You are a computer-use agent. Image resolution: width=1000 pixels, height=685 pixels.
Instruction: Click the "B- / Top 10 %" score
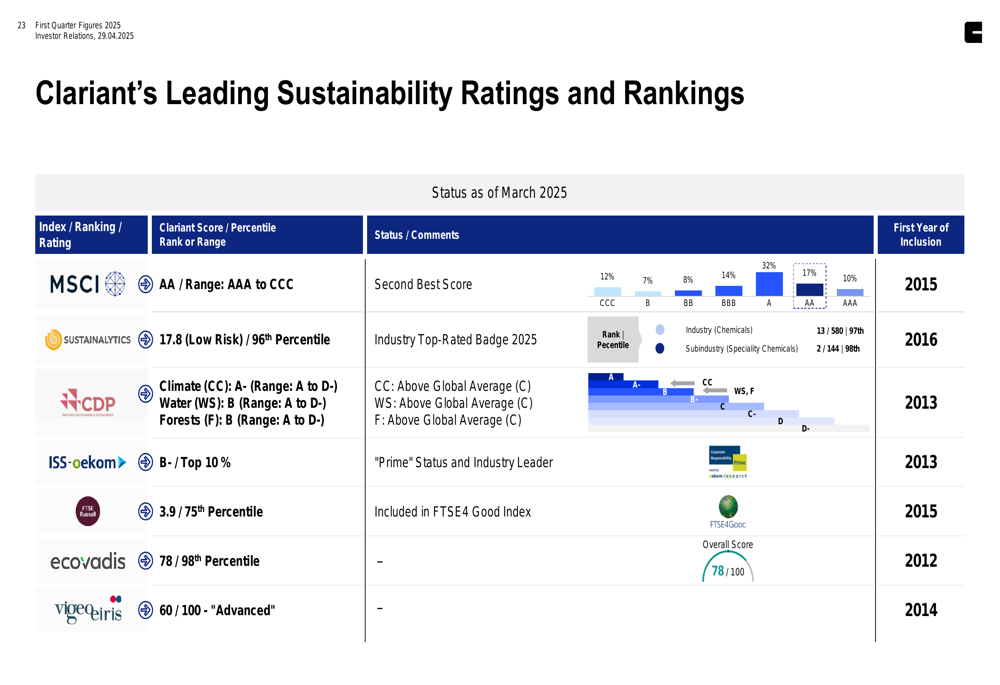(x=195, y=462)
